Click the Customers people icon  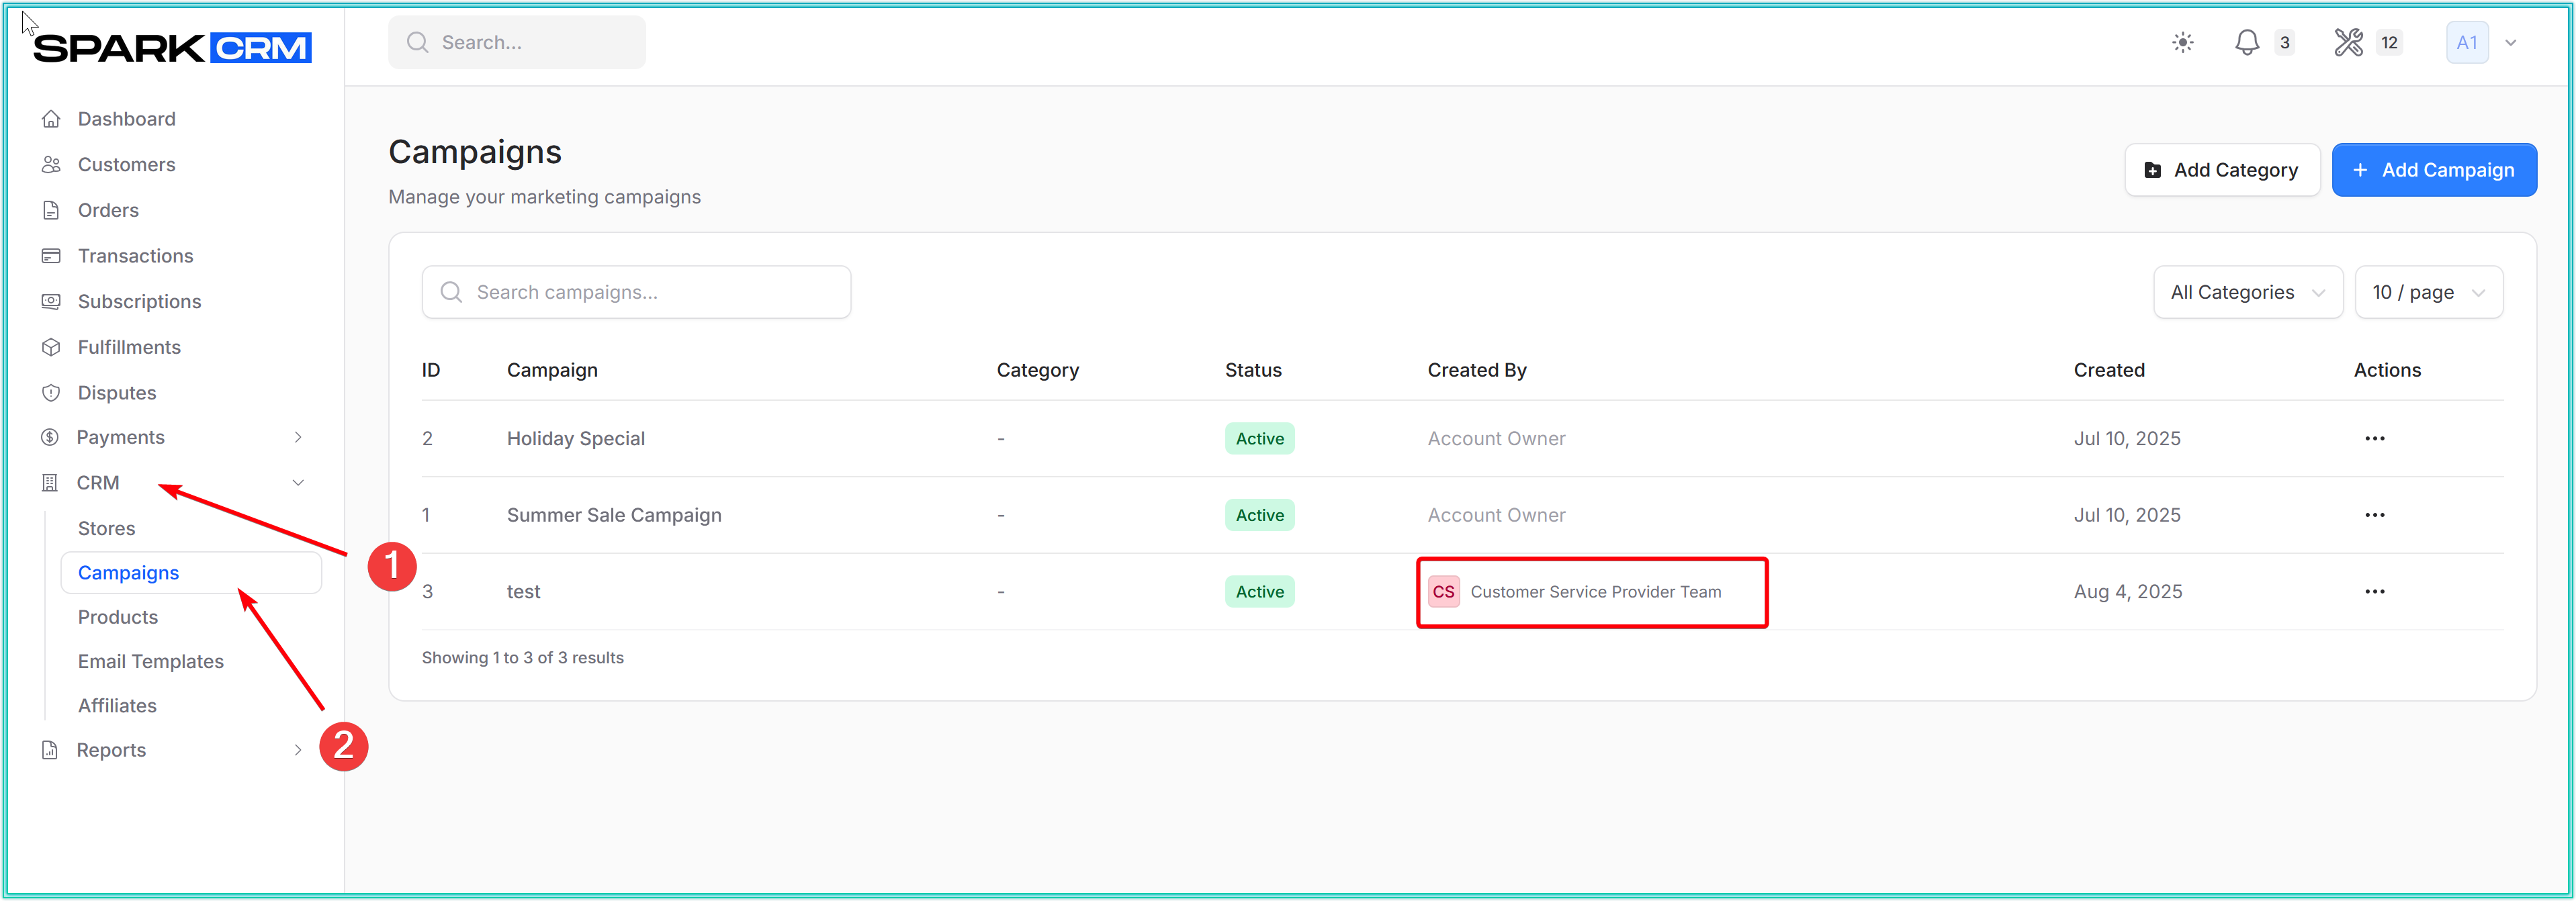pyautogui.click(x=51, y=165)
